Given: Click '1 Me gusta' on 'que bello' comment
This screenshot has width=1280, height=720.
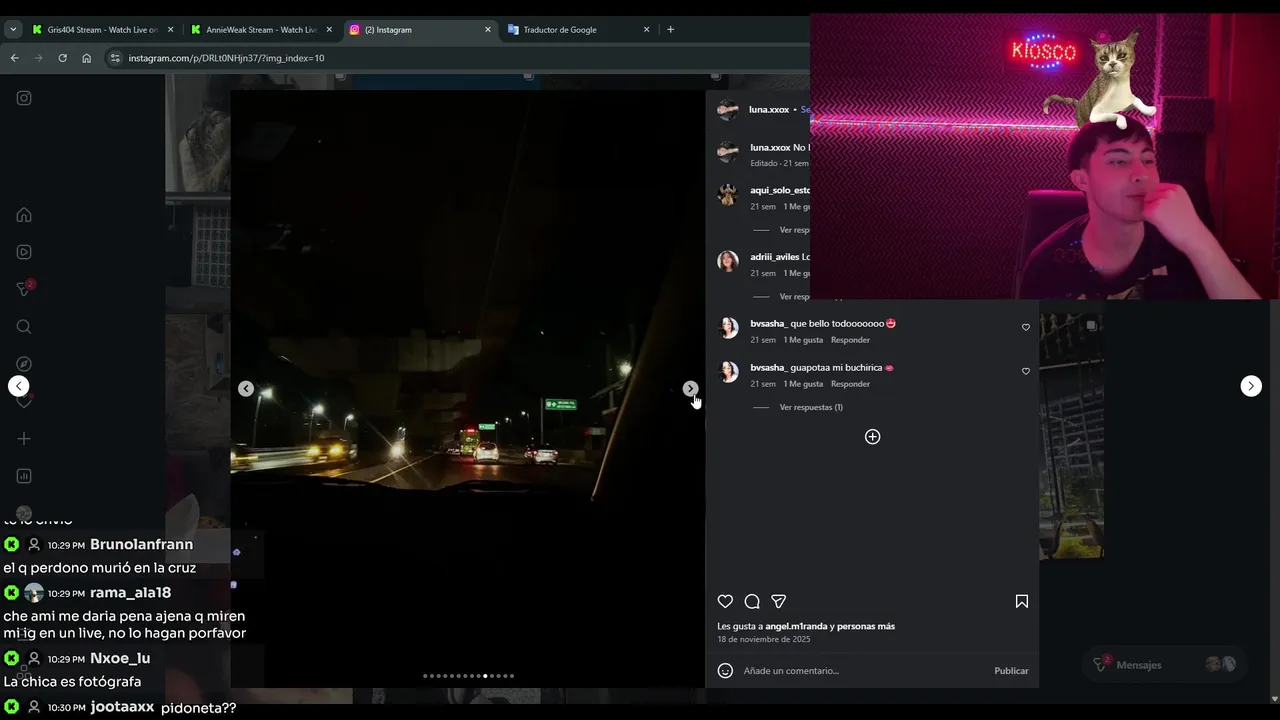Looking at the screenshot, I should point(803,340).
